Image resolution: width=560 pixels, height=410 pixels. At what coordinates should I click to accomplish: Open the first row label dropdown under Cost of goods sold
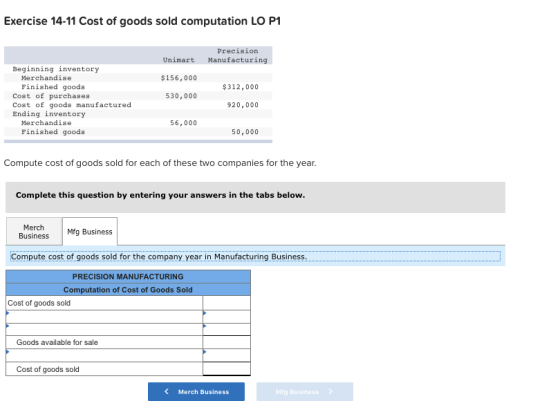104,317
